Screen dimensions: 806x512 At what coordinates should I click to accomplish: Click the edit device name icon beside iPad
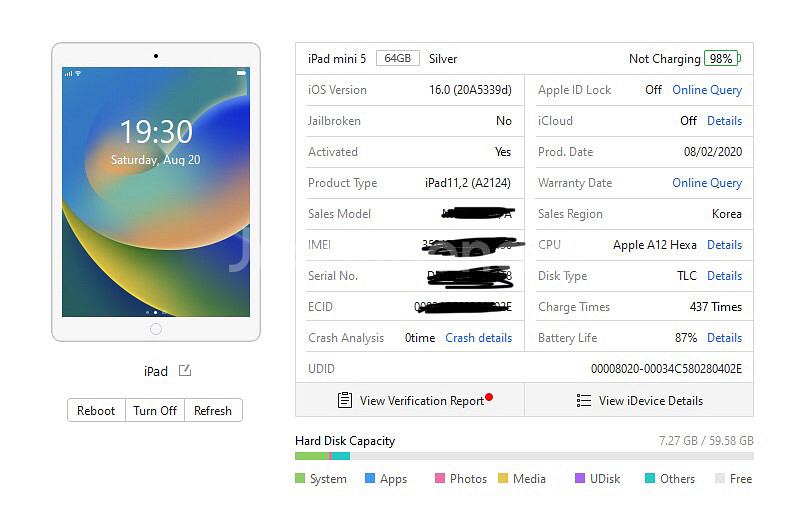click(185, 370)
